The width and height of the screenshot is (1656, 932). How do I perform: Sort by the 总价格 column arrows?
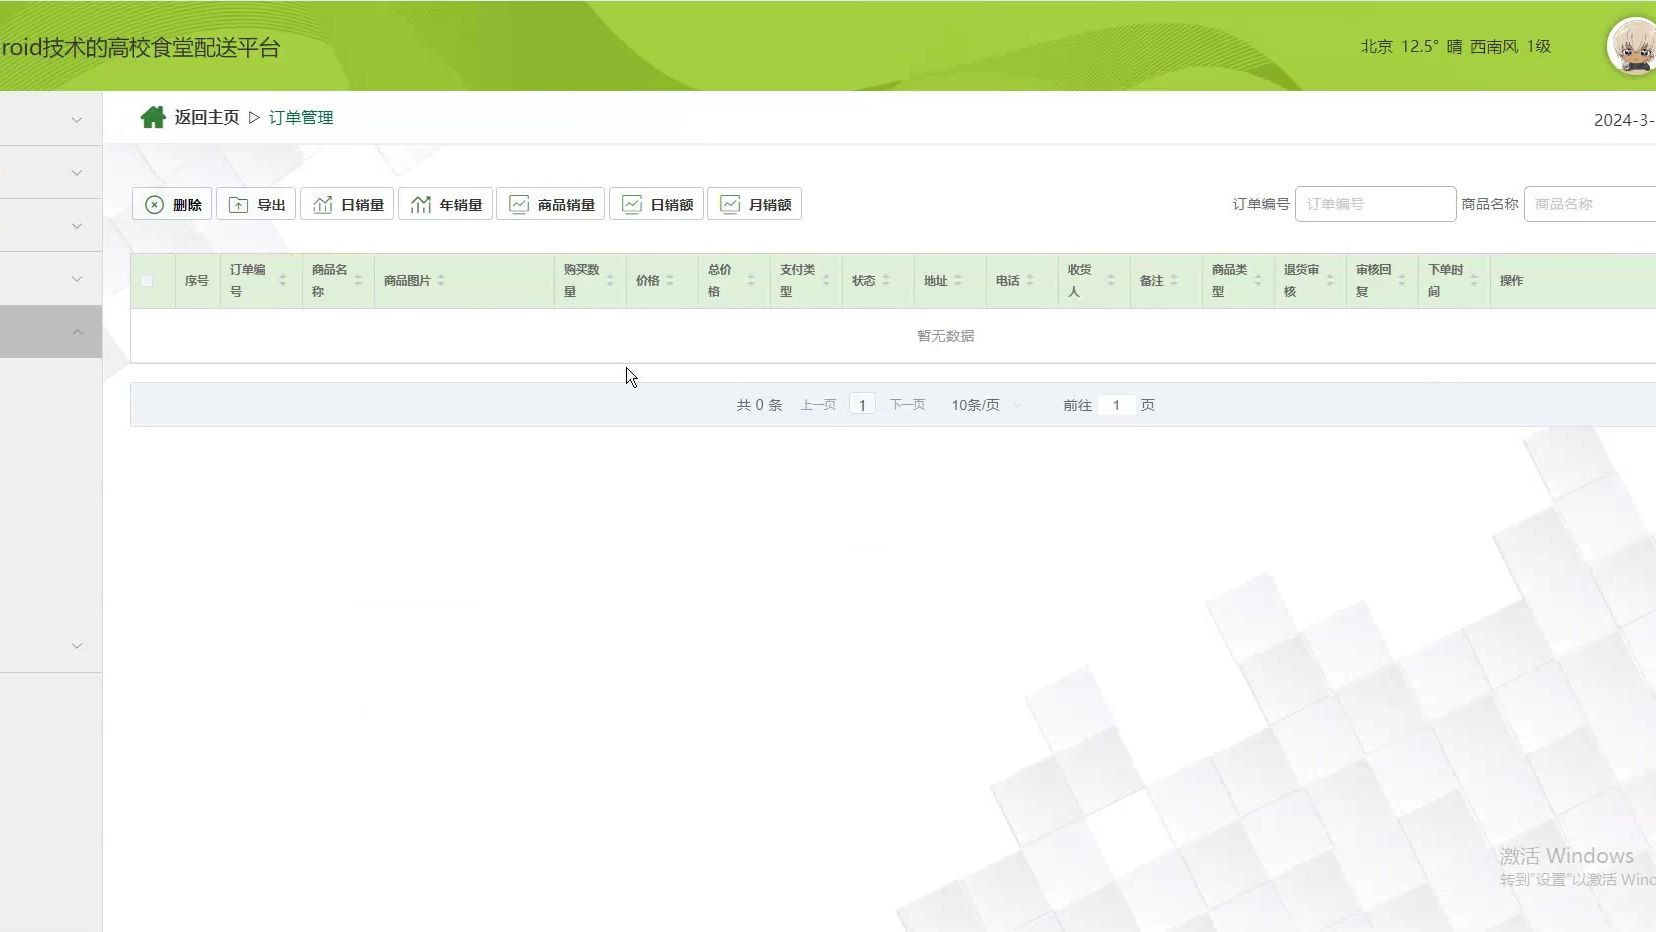pos(751,281)
